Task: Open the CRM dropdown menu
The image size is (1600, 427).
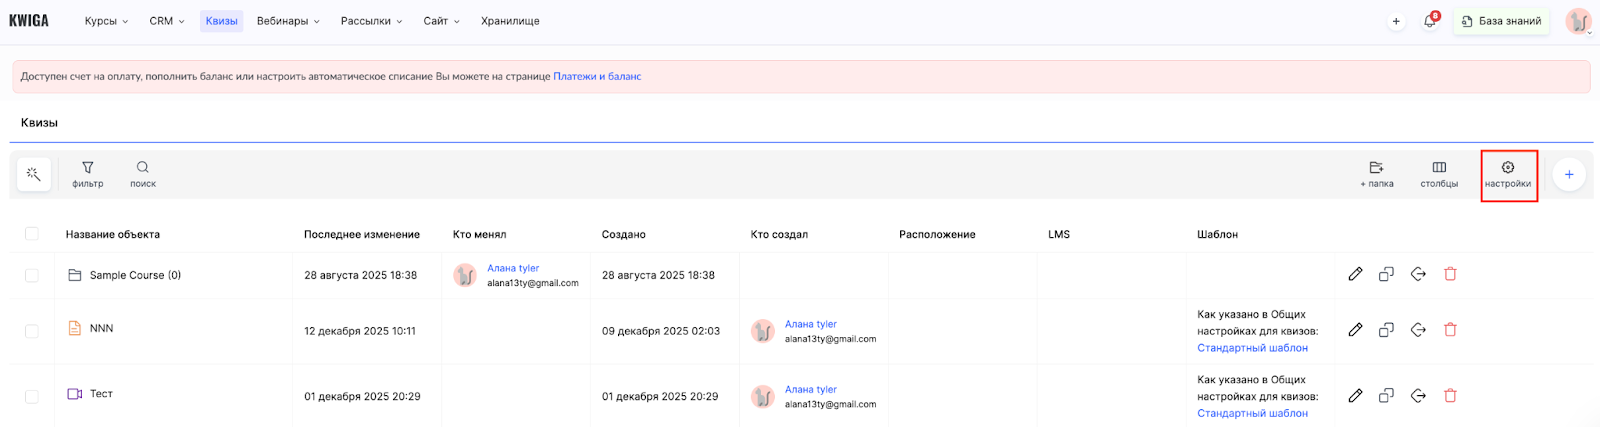Action: click(166, 21)
